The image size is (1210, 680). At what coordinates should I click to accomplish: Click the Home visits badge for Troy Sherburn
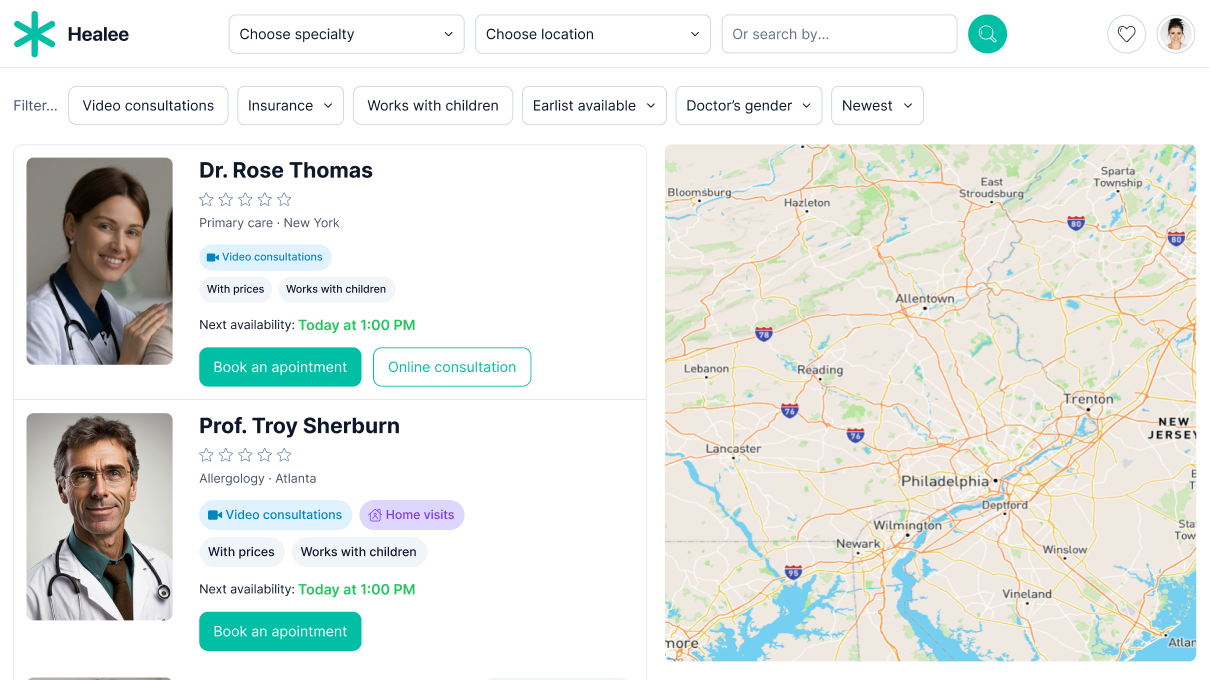[x=411, y=515]
